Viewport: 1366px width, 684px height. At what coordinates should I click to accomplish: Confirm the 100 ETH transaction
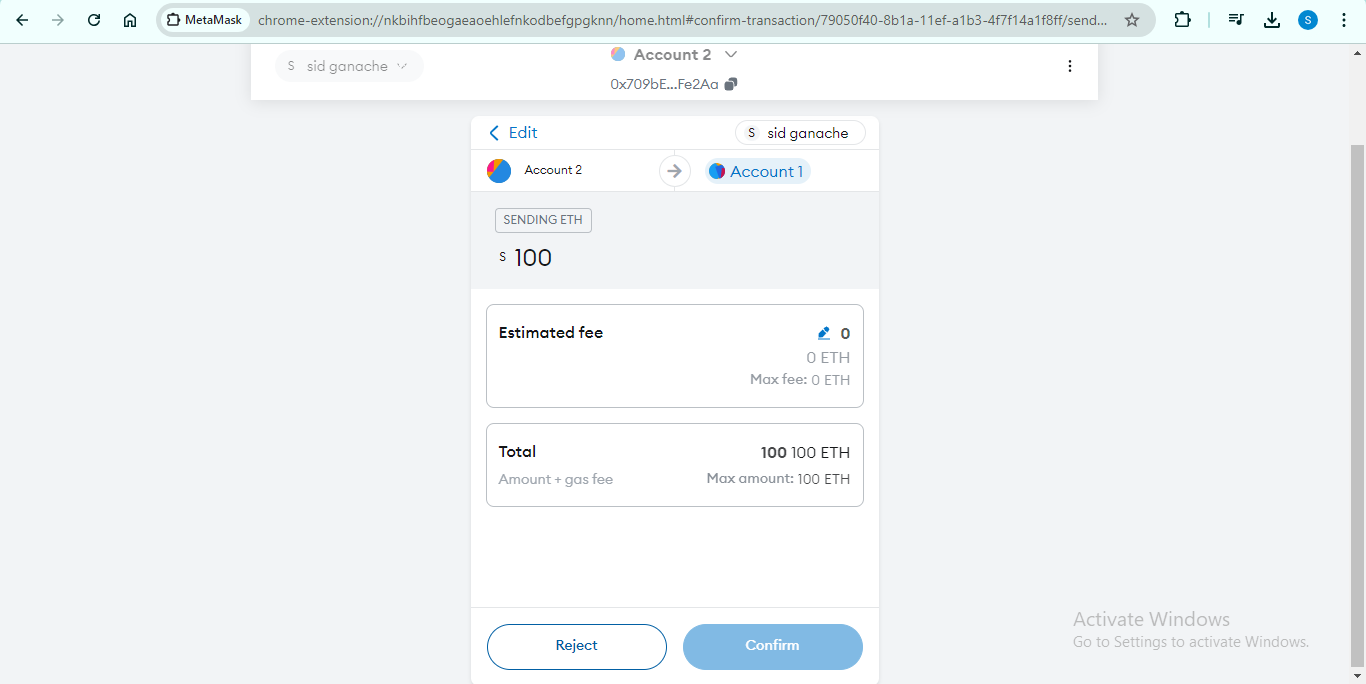(772, 646)
